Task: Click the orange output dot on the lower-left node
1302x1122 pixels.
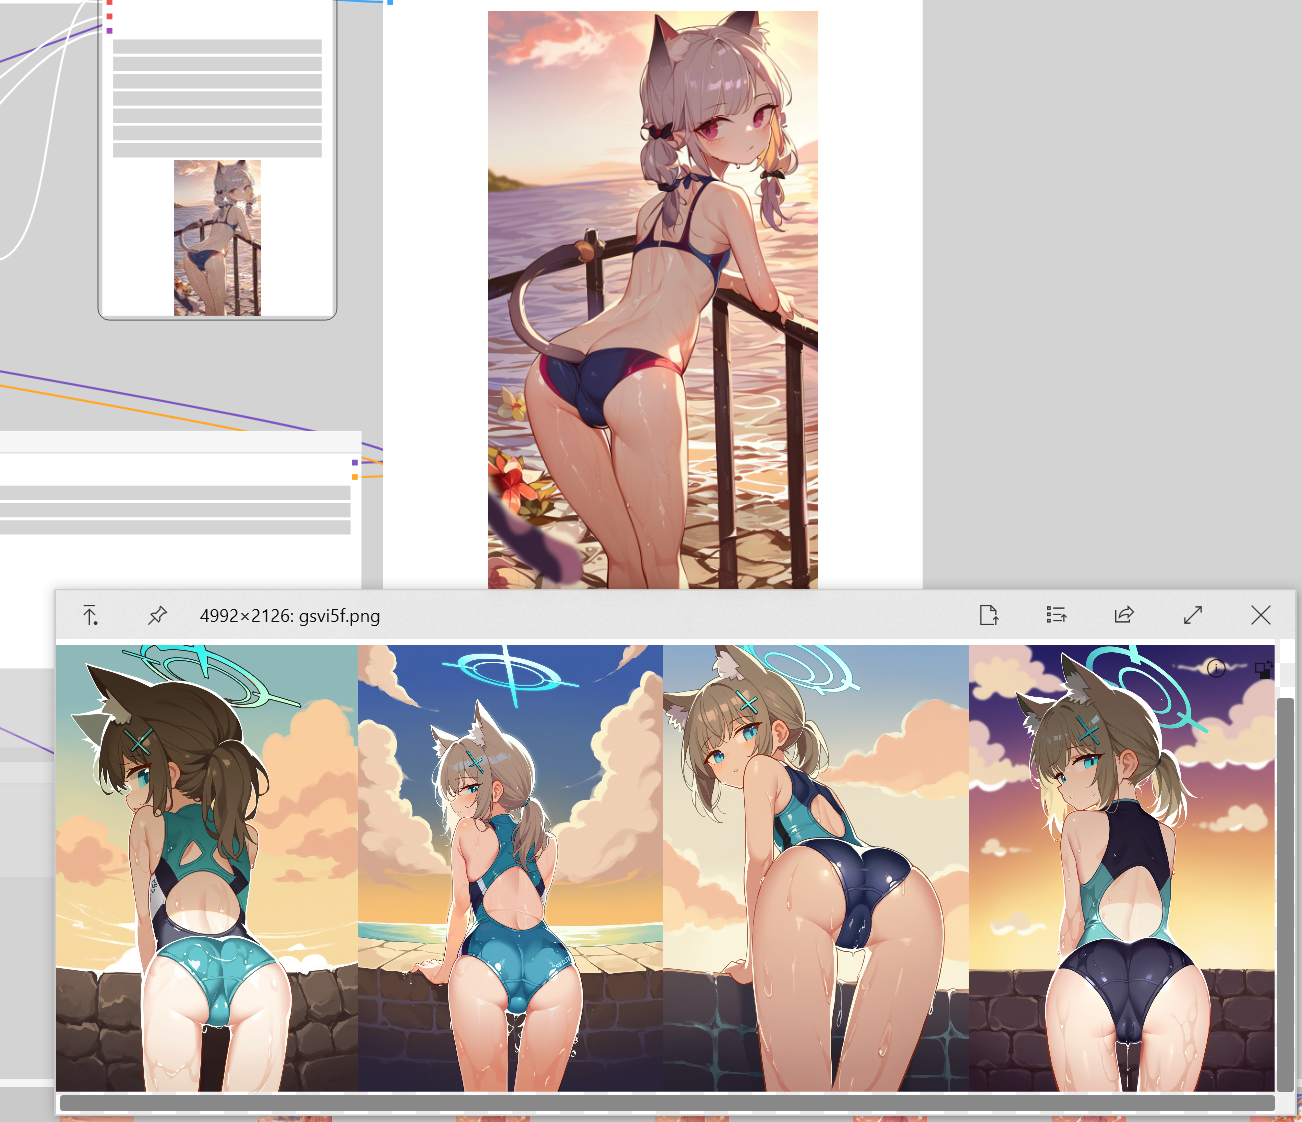Action: point(355,476)
